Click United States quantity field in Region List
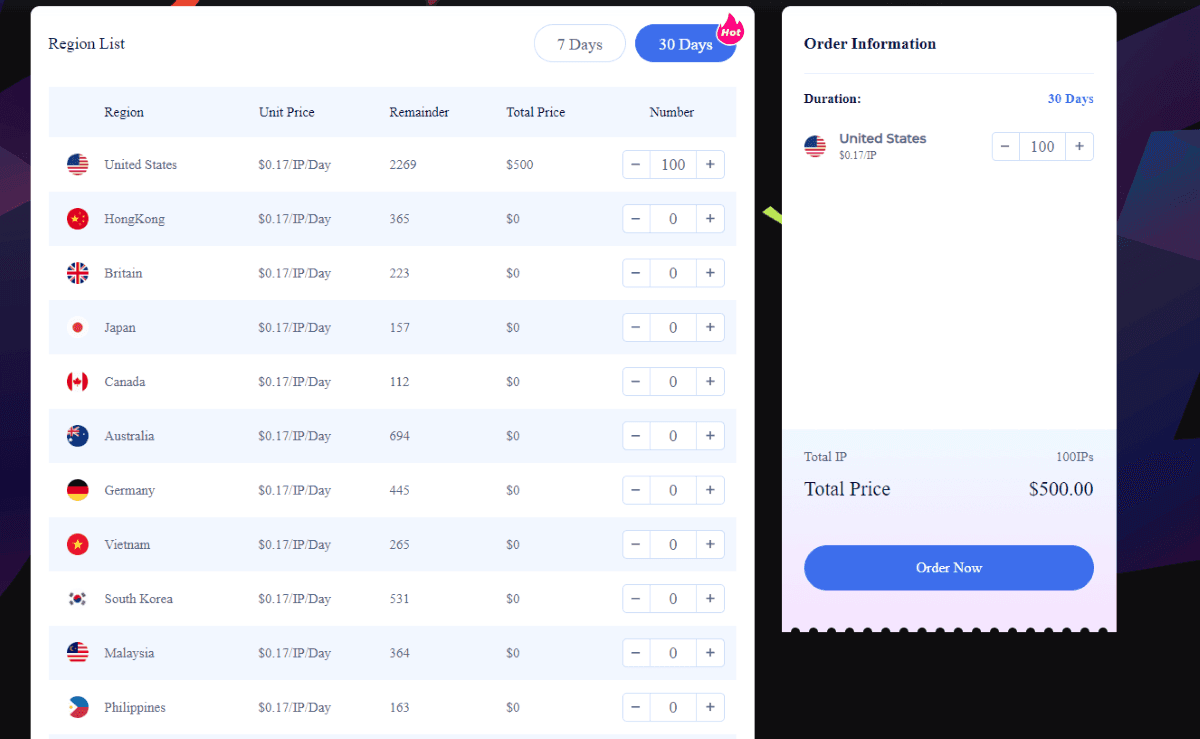The height and width of the screenshot is (739, 1200). click(x=673, y=165)
